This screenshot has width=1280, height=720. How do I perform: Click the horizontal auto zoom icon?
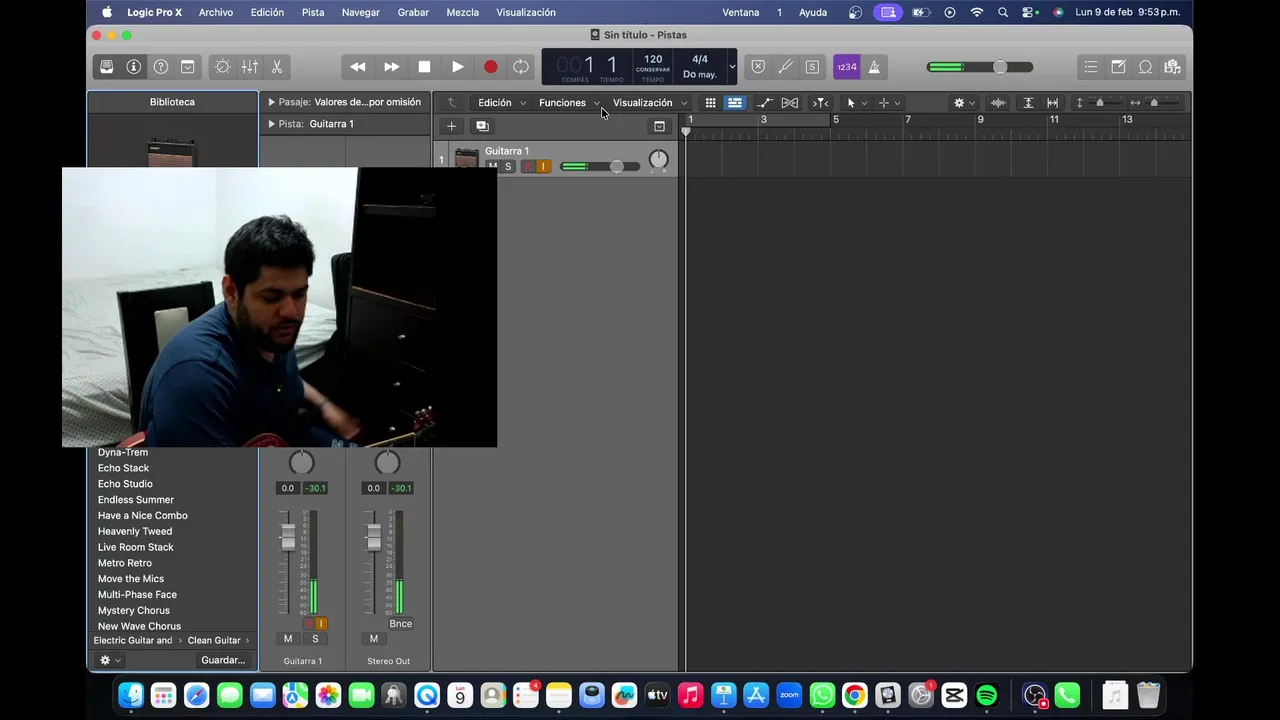(1052, 103)
